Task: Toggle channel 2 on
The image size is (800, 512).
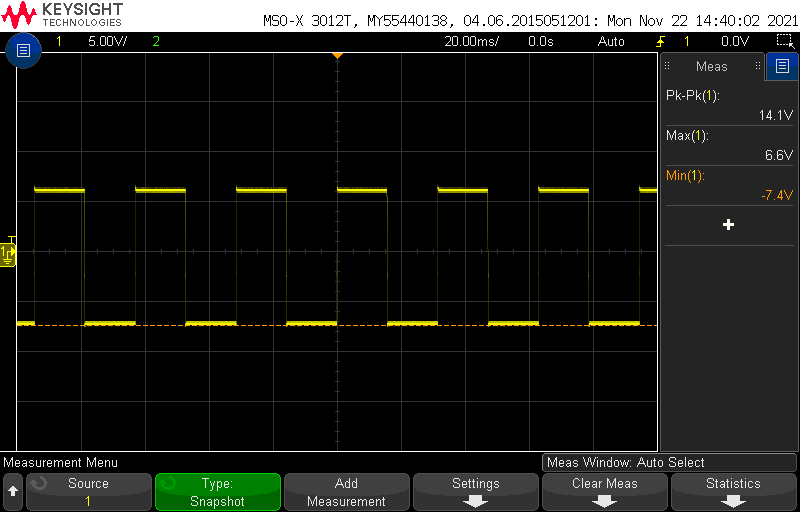Action: click(155, 42)
